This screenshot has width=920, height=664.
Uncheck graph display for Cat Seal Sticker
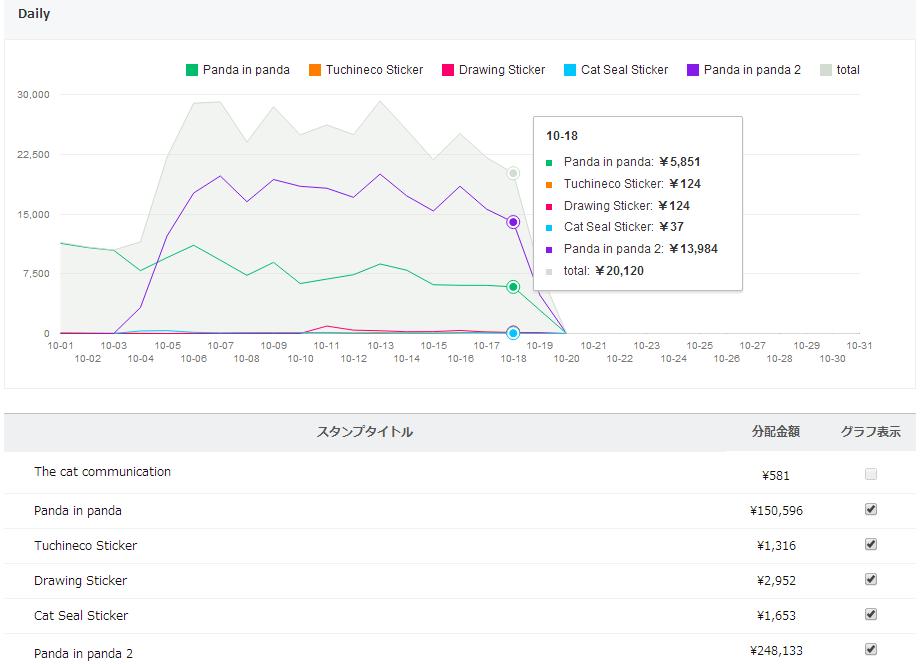coord(871,614)
